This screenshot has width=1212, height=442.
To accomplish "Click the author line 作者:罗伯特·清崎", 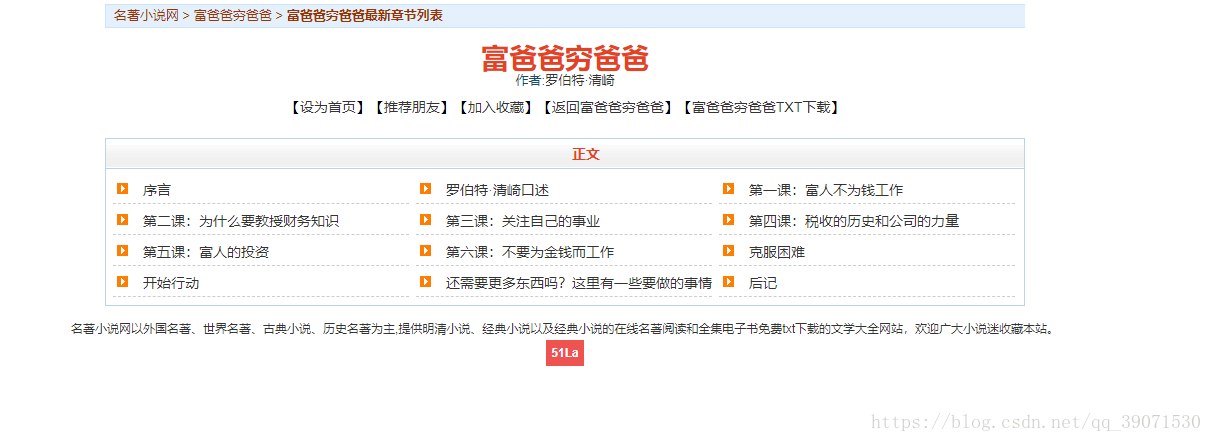I will [565, 80].
